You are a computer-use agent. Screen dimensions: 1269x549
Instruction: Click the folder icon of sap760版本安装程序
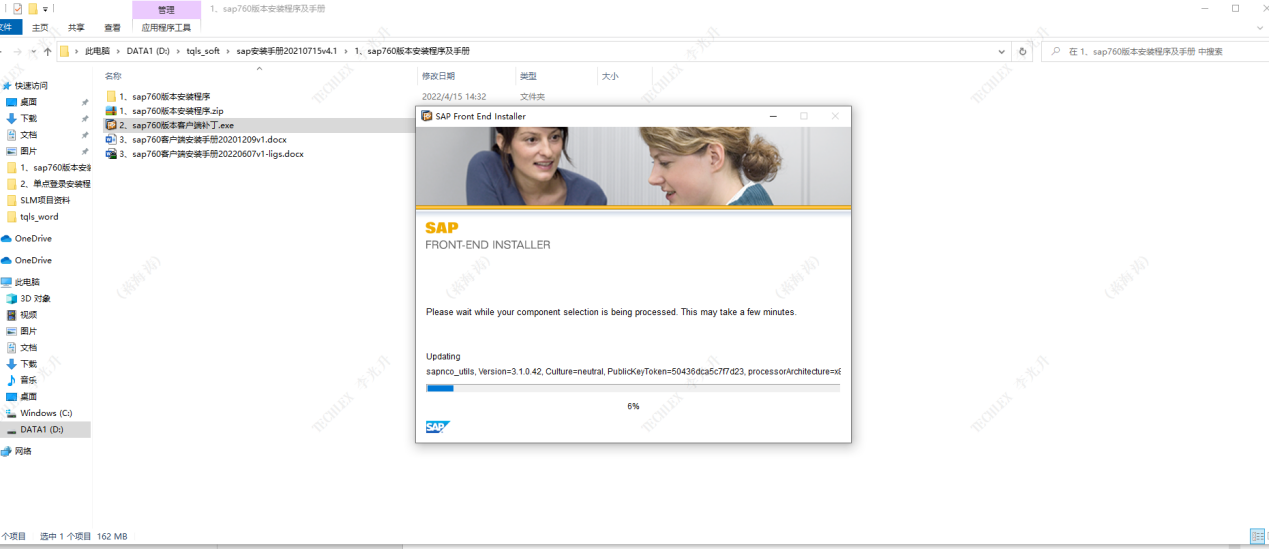(111, 96)
